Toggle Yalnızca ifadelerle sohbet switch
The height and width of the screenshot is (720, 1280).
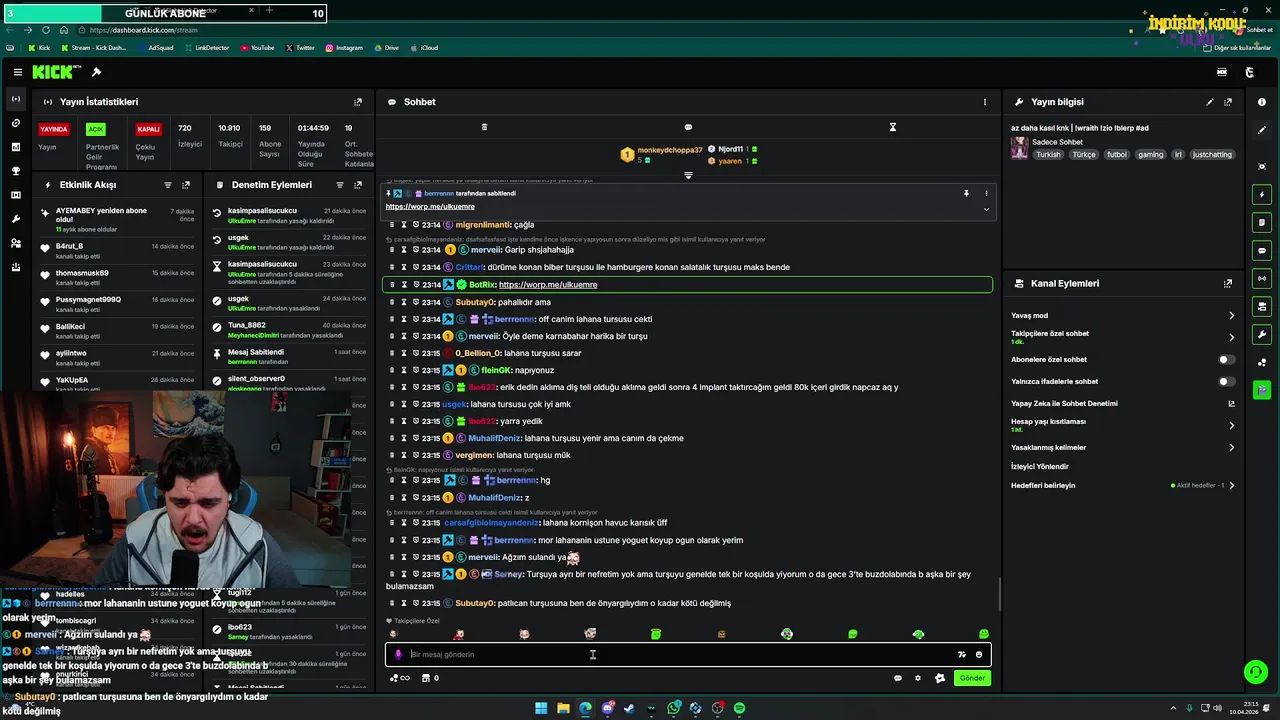pyautogui.click(x=1226, y=381)
